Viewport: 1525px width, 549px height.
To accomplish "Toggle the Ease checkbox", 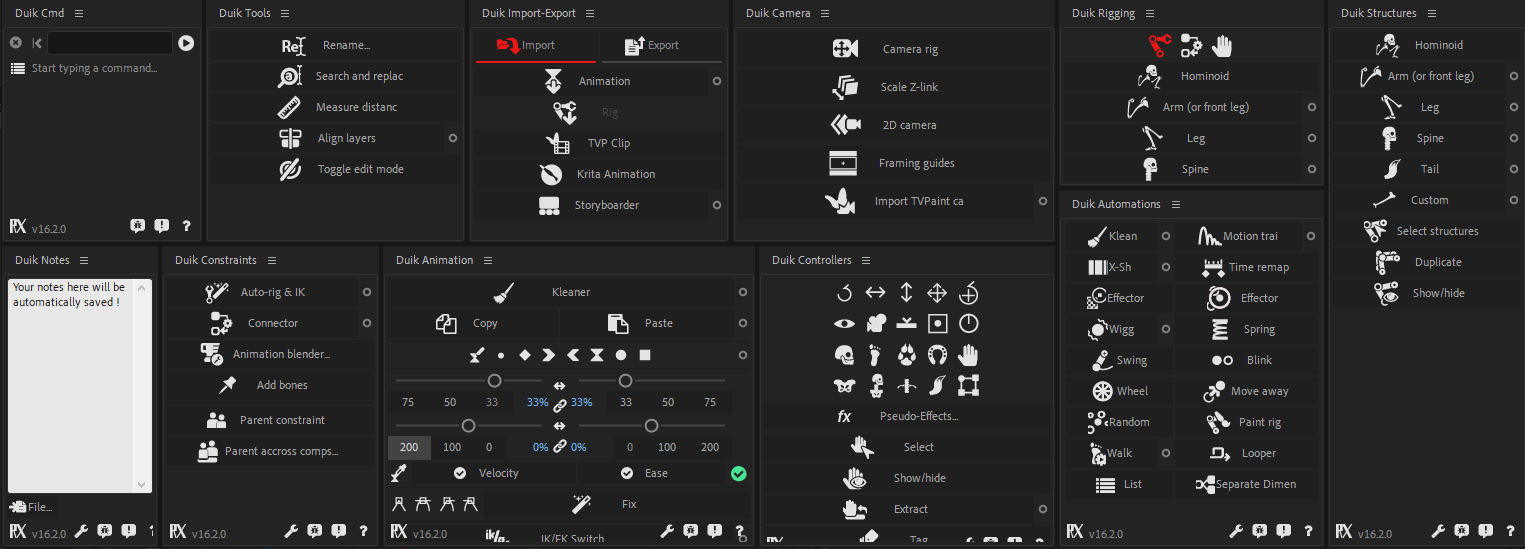I will 627,473.
